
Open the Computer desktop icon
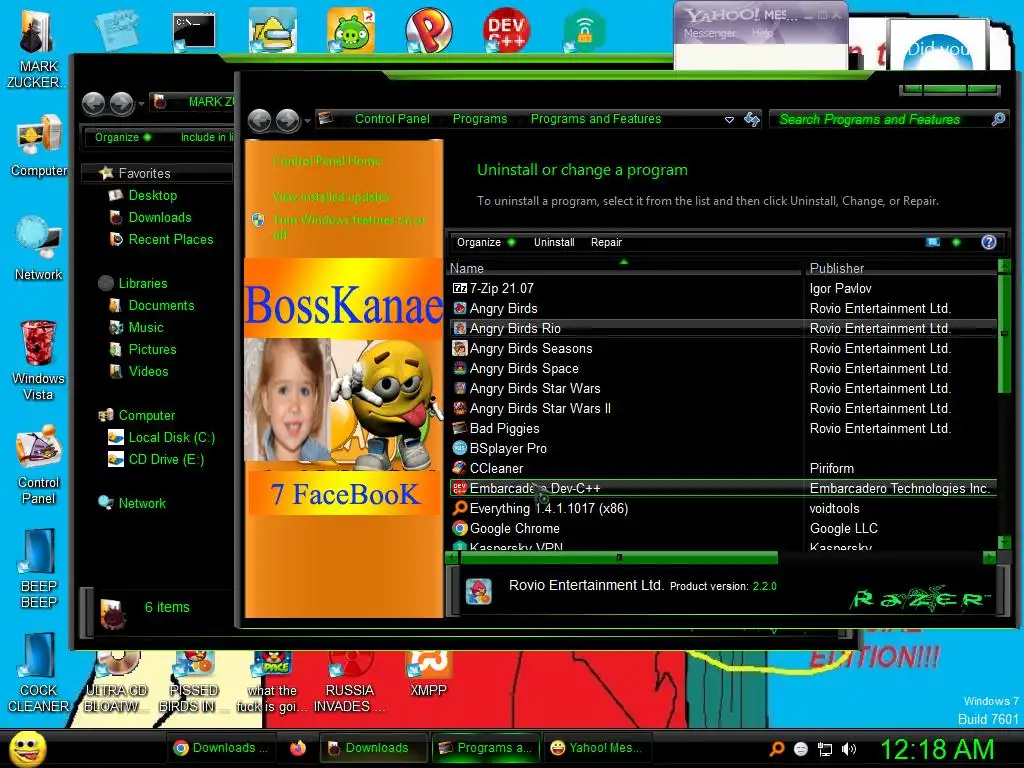(x=39, y=145)
